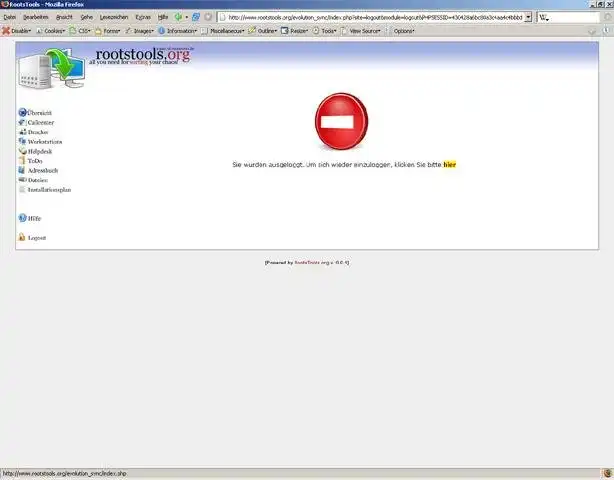Screen dimensions: 614x480
Task: Open the Miscellaneous dropdown in developer toolbar
Action: tap(223, 31)
